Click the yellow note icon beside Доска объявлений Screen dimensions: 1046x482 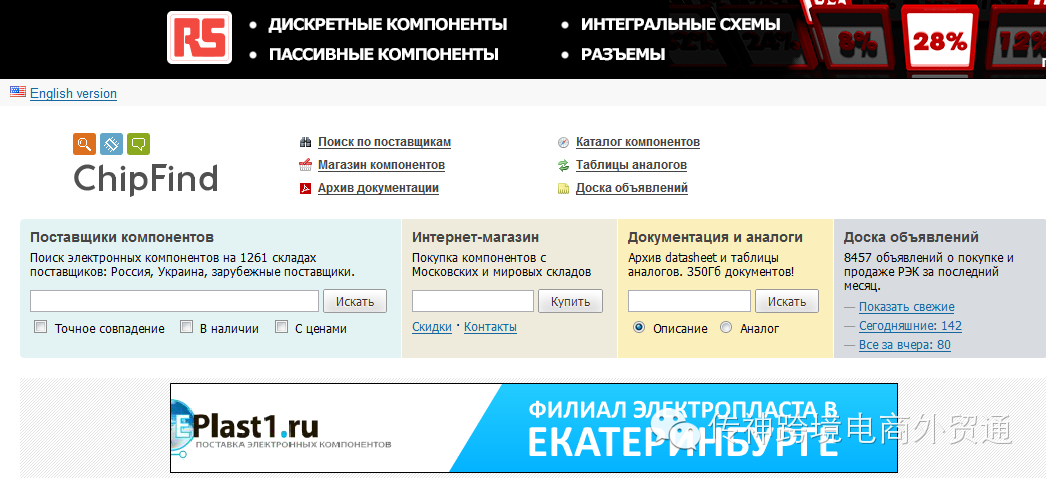pyautogui.click(x=564, y=189)
